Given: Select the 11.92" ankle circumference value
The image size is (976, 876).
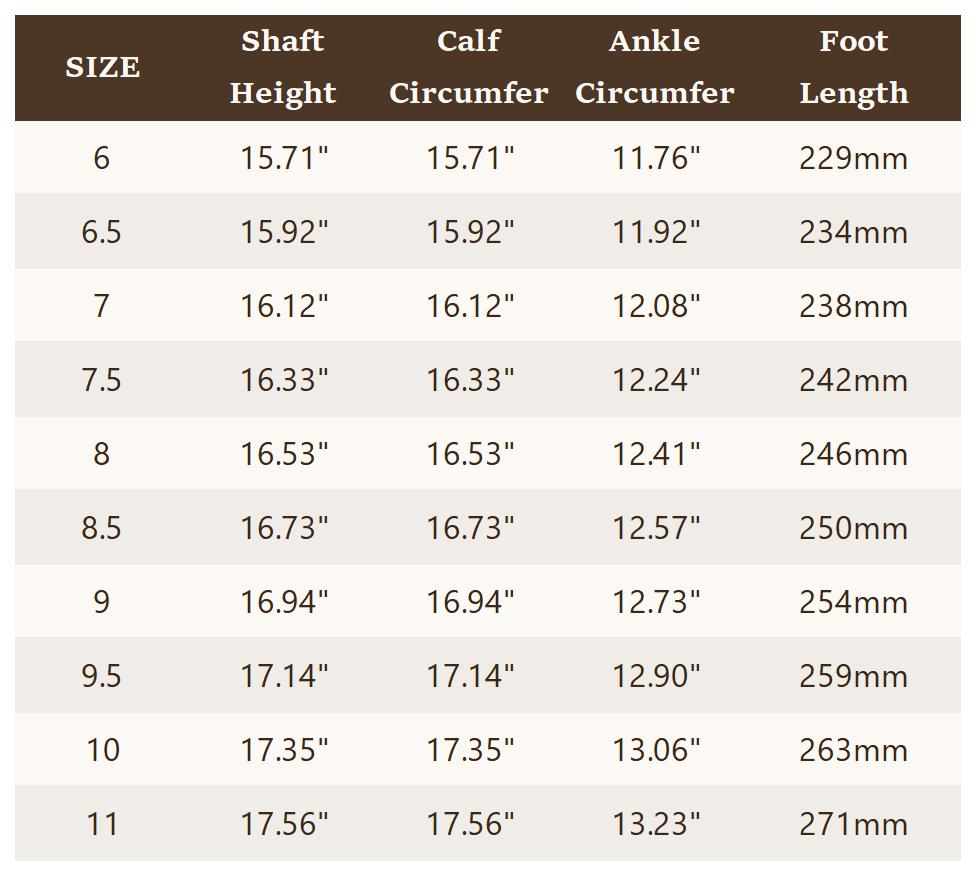Looking at the screenshot, I should coord(656,232).
